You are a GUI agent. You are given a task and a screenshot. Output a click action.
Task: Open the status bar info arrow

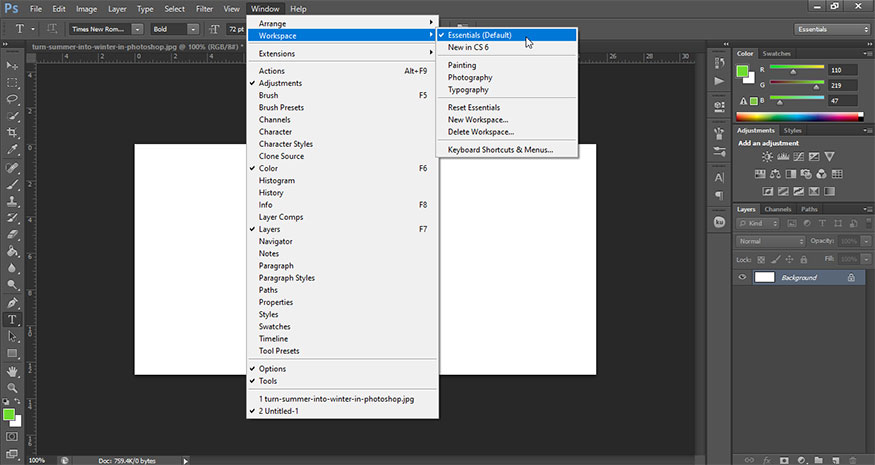pyautogui.click(x=185, y=461)
